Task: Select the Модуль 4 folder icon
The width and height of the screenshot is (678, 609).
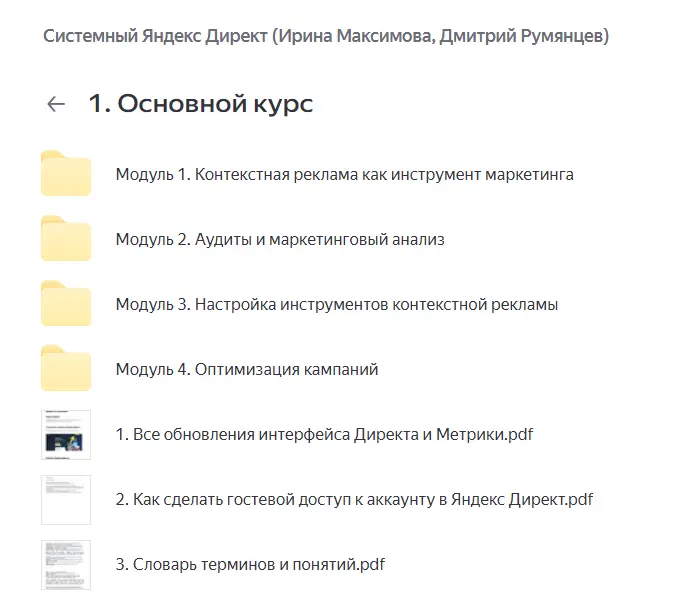Action: pyautogui.click(x=66, y=369)
